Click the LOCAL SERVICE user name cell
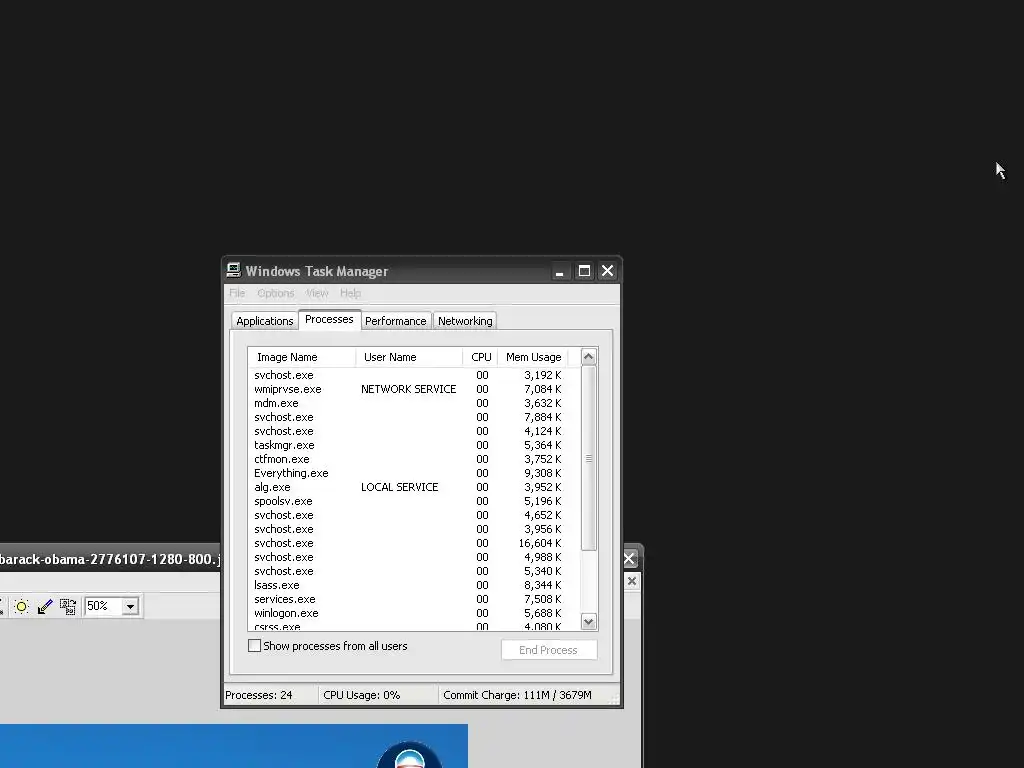 (400, 487)
